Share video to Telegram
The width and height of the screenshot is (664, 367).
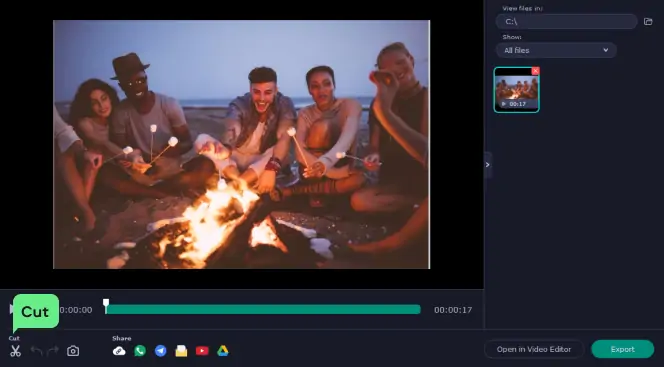coord(160,351)
